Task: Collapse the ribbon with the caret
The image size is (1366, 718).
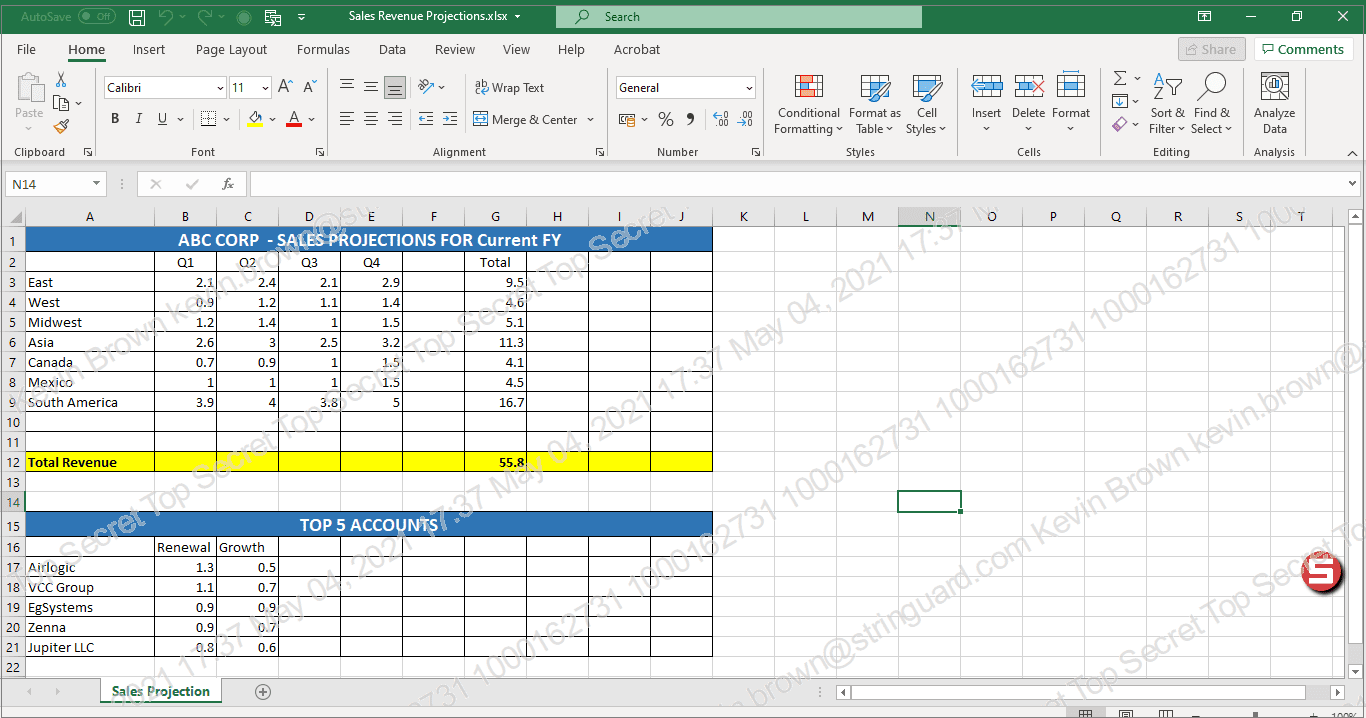Action: [x=1353, y=153]
